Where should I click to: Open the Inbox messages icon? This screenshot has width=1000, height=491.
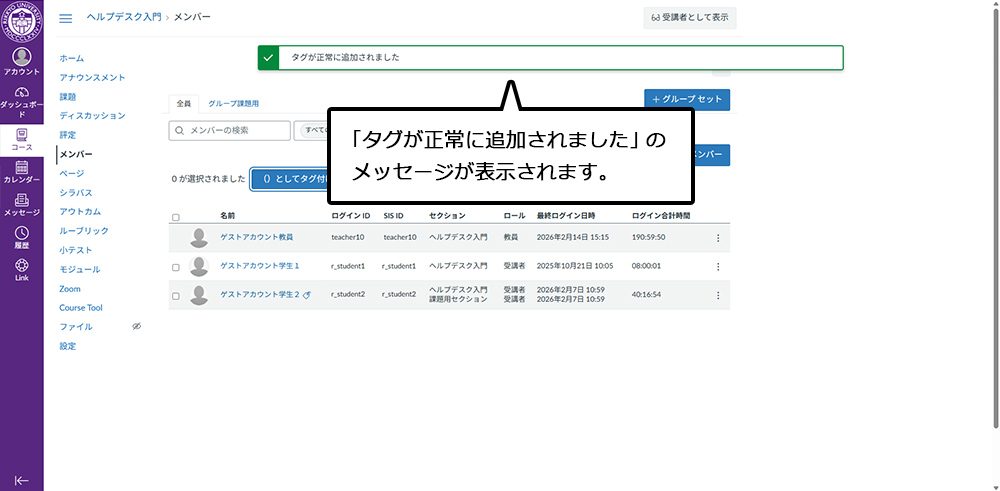click(x=21, y=205)
